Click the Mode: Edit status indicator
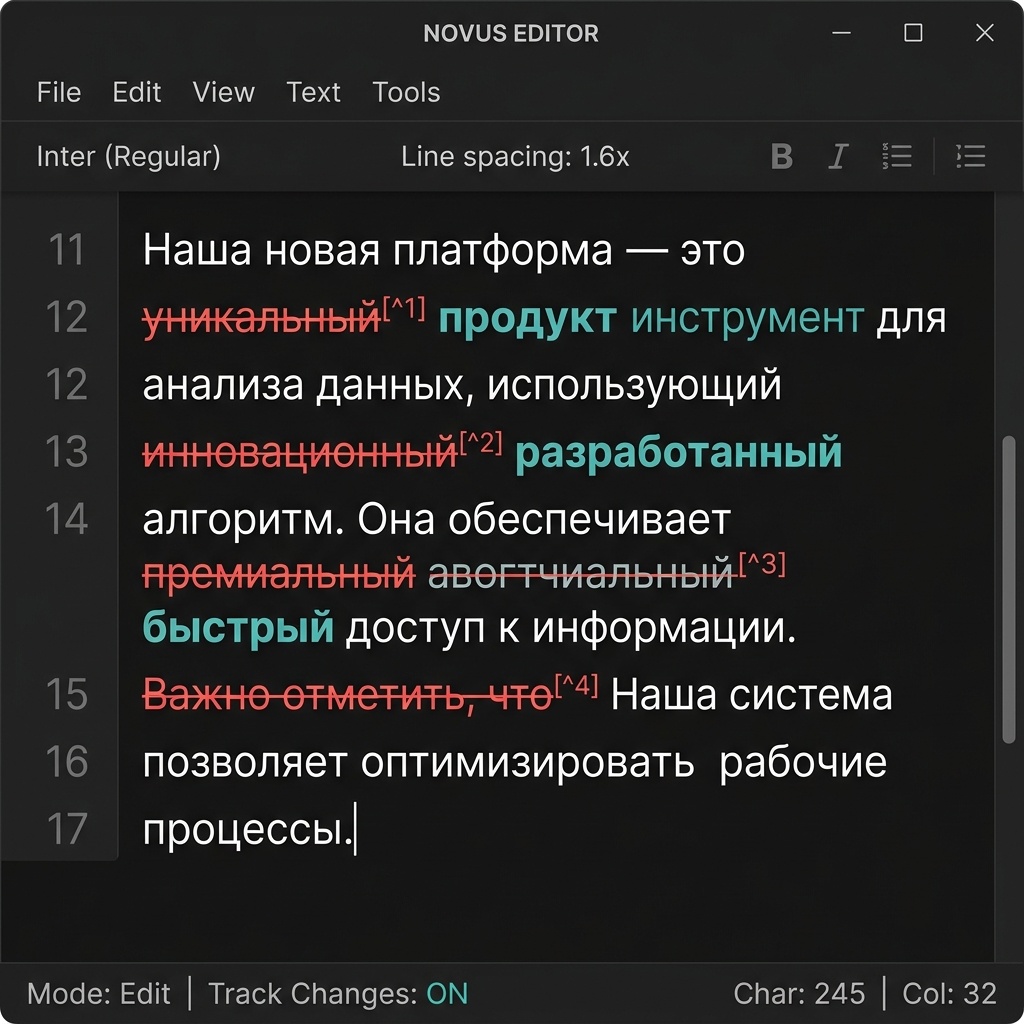This screenshot has width=1024, height=1024. pyautogui.click(x=99, y=994)
